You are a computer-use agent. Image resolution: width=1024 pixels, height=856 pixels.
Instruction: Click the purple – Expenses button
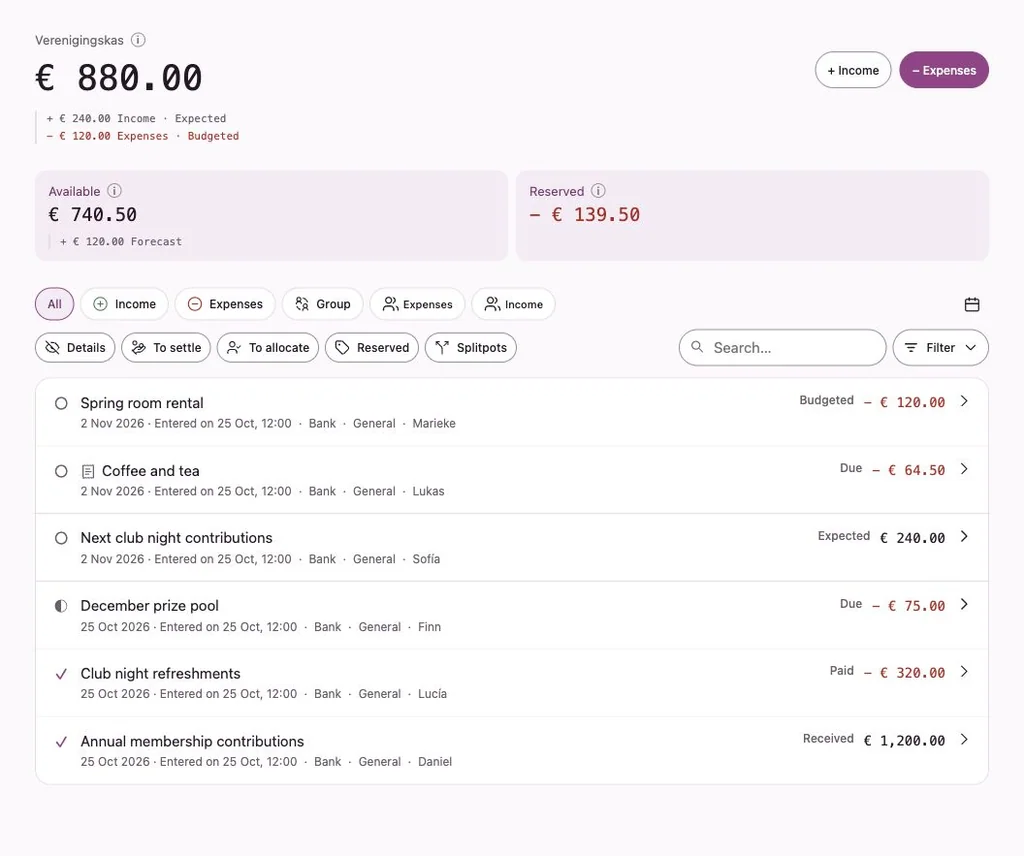click(x=944, y=70)
